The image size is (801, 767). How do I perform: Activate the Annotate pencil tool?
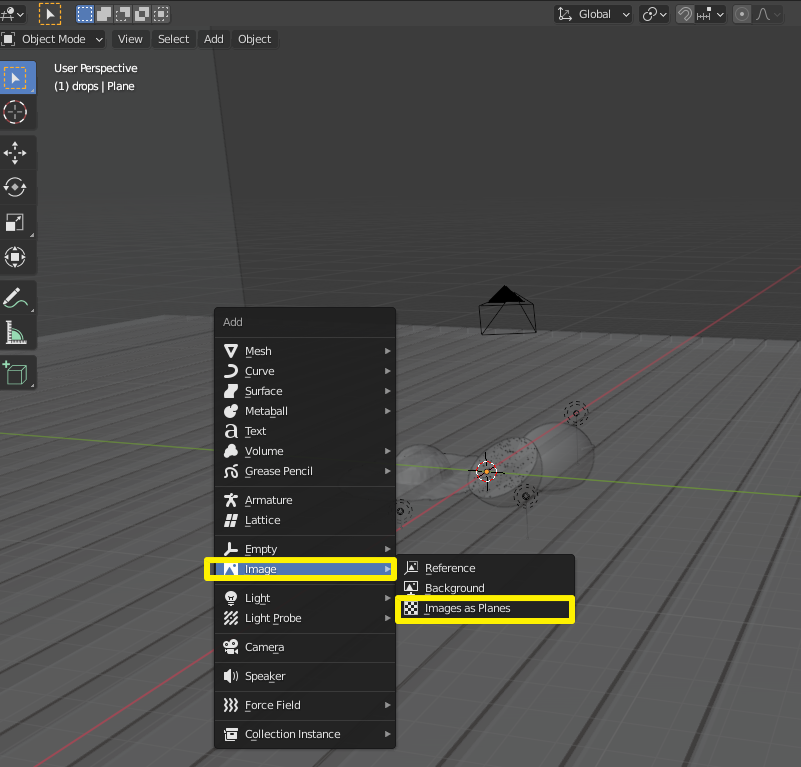(x=15, y=298)
